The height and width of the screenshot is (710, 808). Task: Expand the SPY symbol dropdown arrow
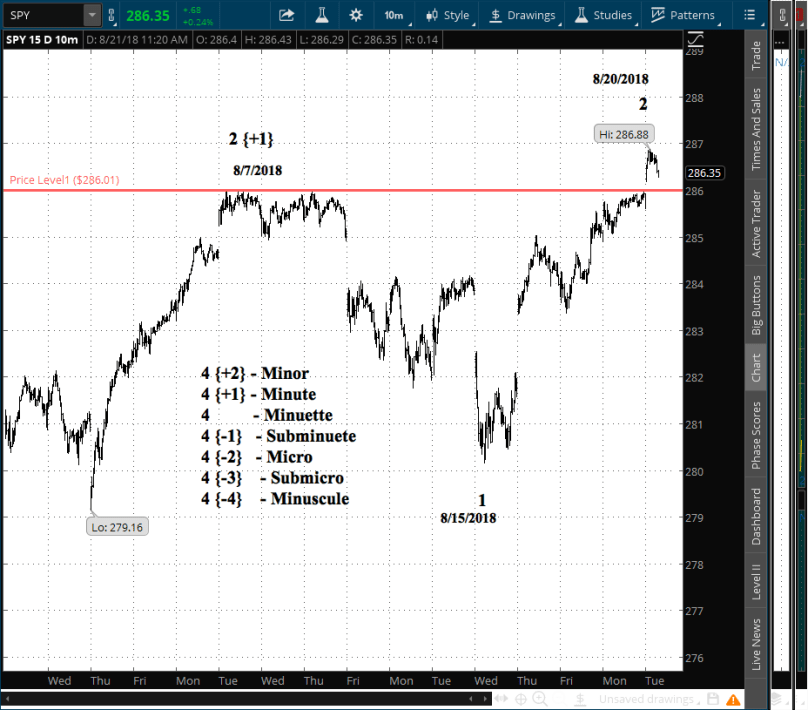tap(92, 15)
